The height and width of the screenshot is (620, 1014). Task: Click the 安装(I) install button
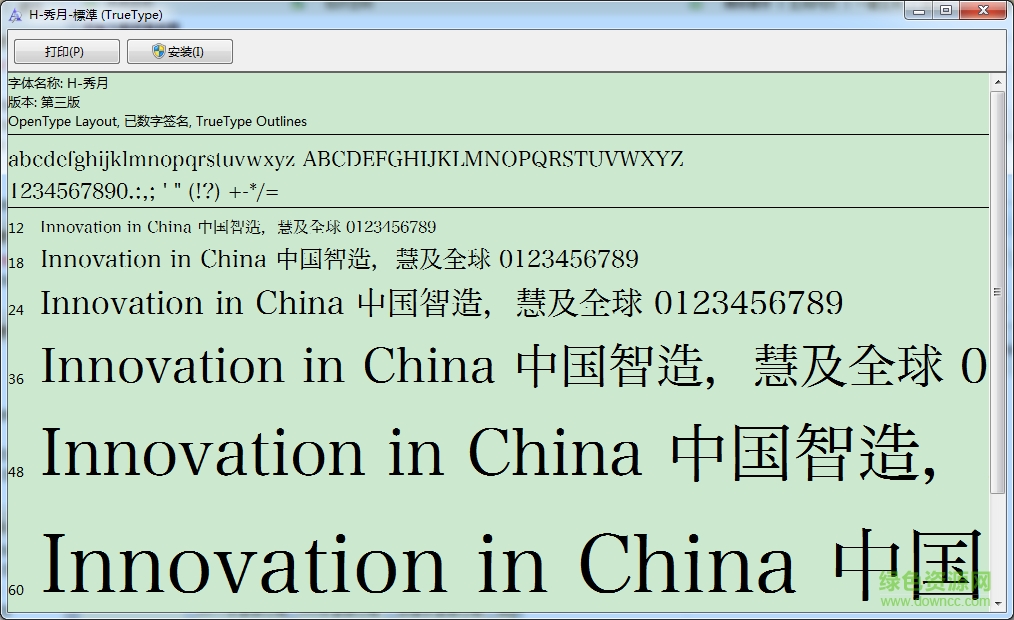pos(180,50)
